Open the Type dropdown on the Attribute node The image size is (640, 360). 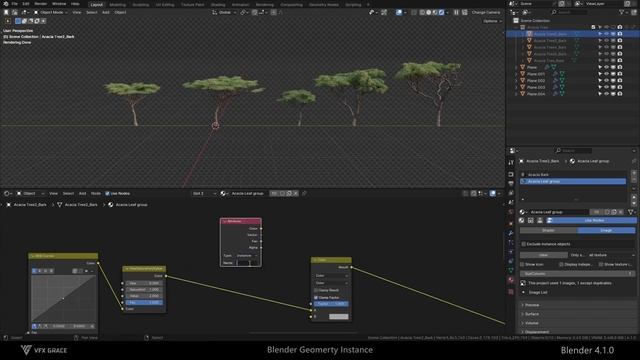(x=247, y=256)
